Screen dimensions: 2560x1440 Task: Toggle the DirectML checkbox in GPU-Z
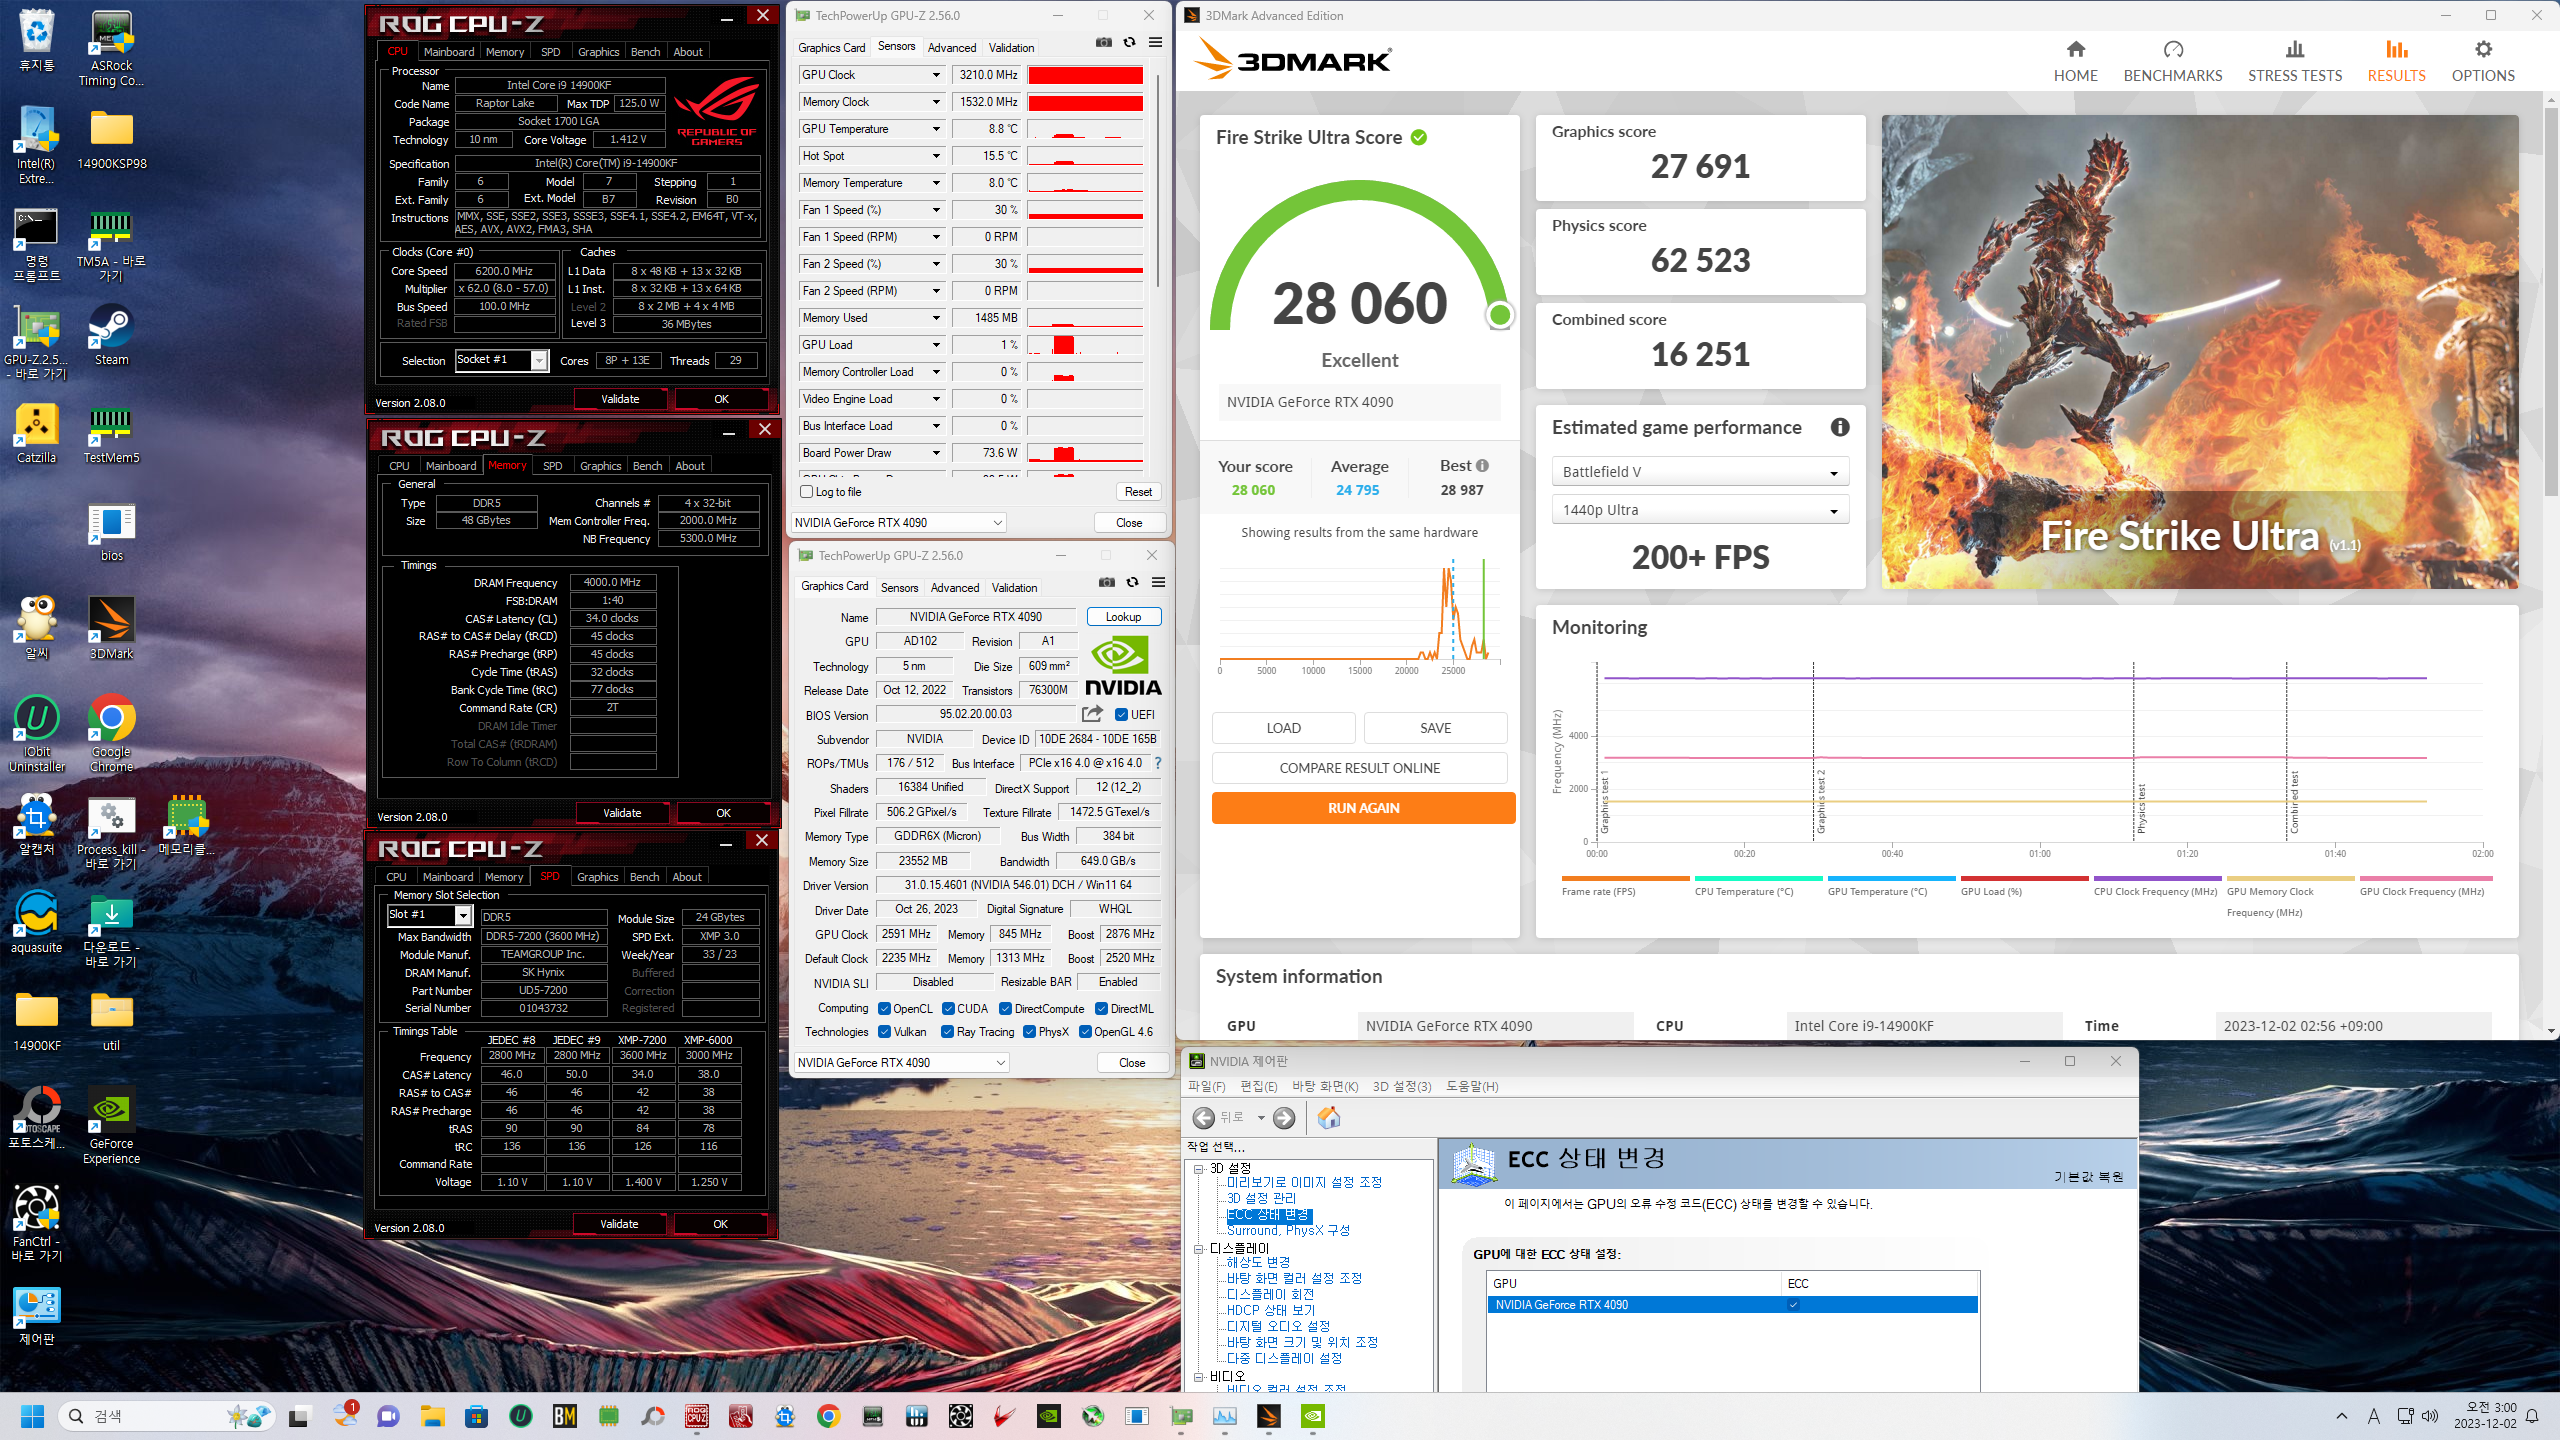click(x=1101, y=1008)
